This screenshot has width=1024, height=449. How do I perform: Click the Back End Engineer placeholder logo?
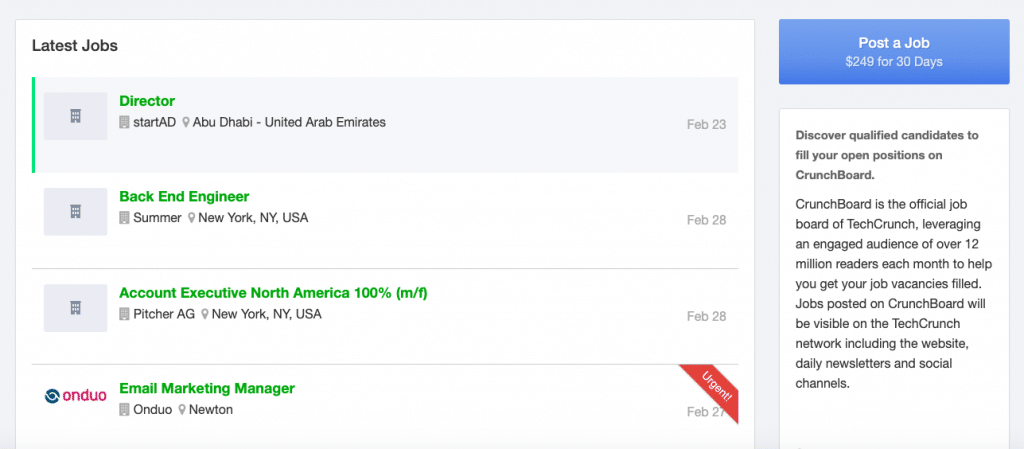pyautogui.click(x=75, y=211)
